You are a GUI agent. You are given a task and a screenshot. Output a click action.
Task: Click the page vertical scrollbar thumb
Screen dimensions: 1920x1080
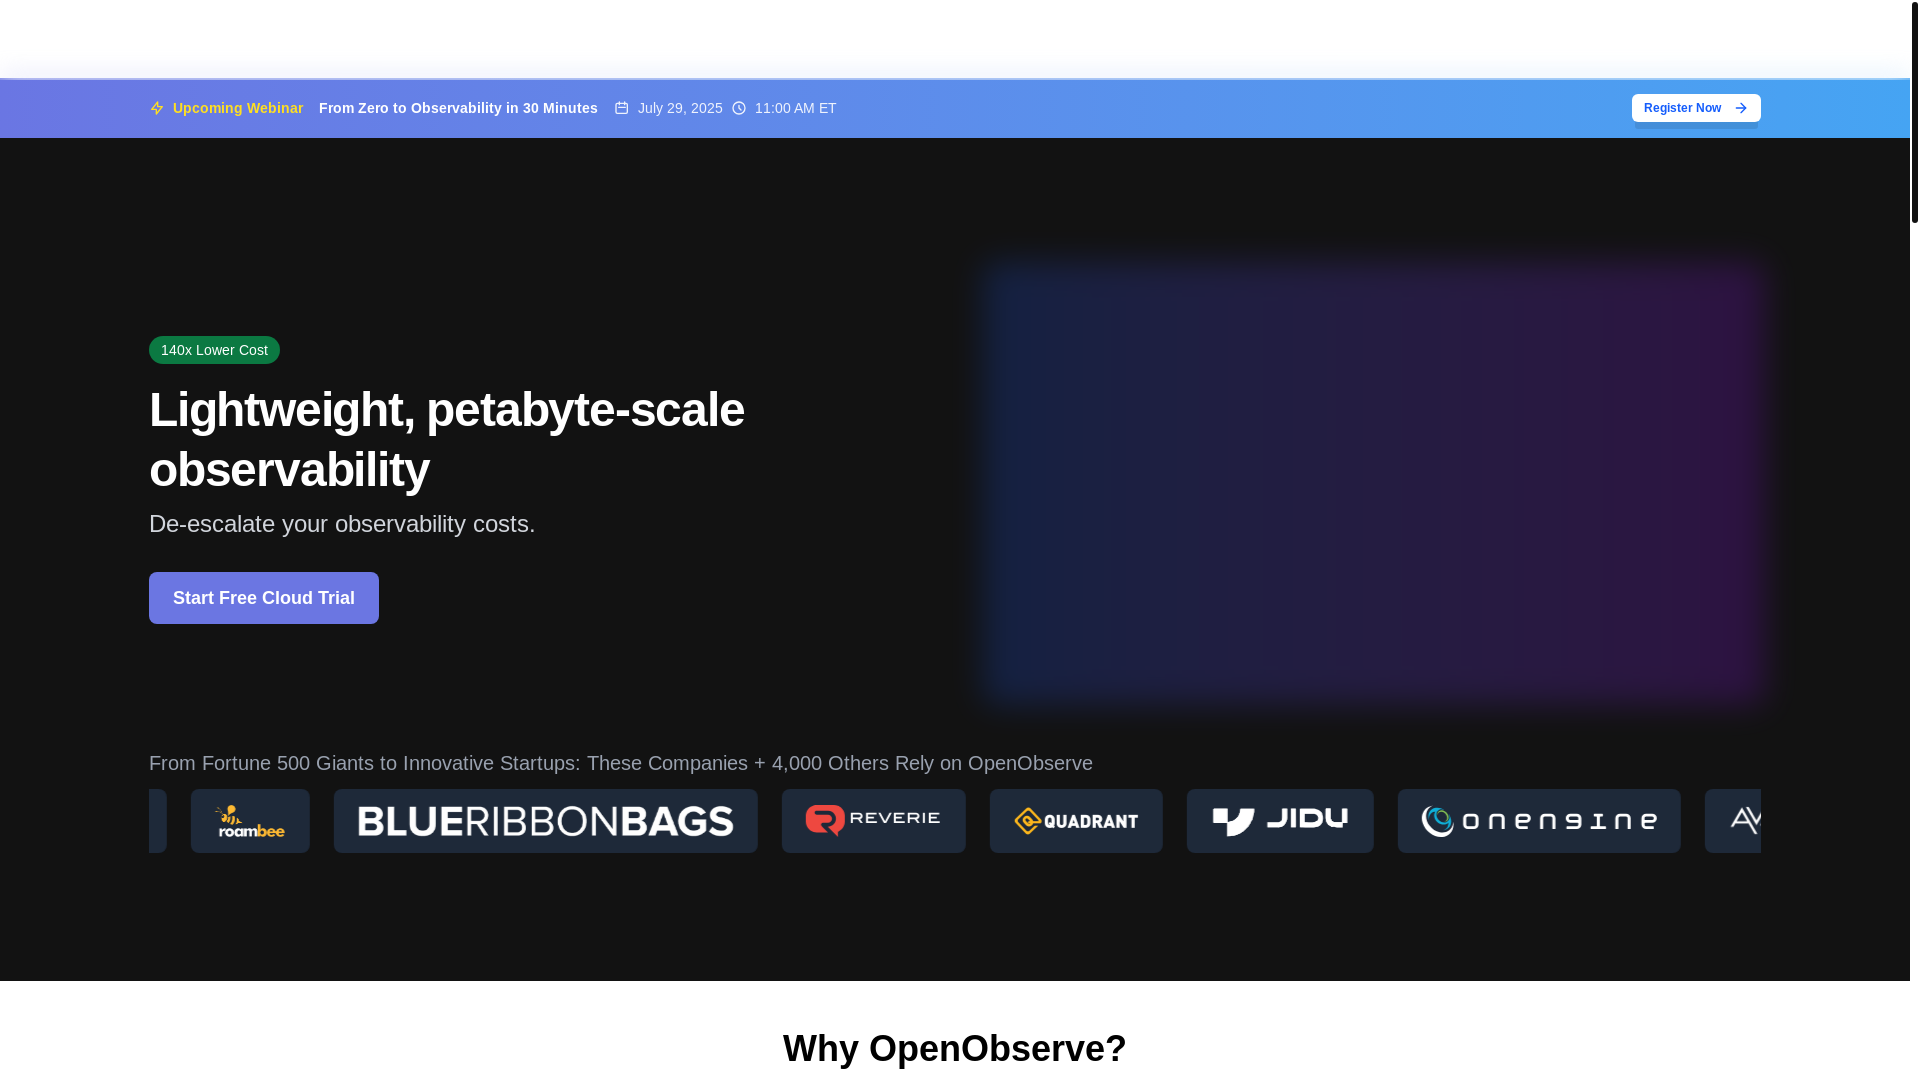1915,111
